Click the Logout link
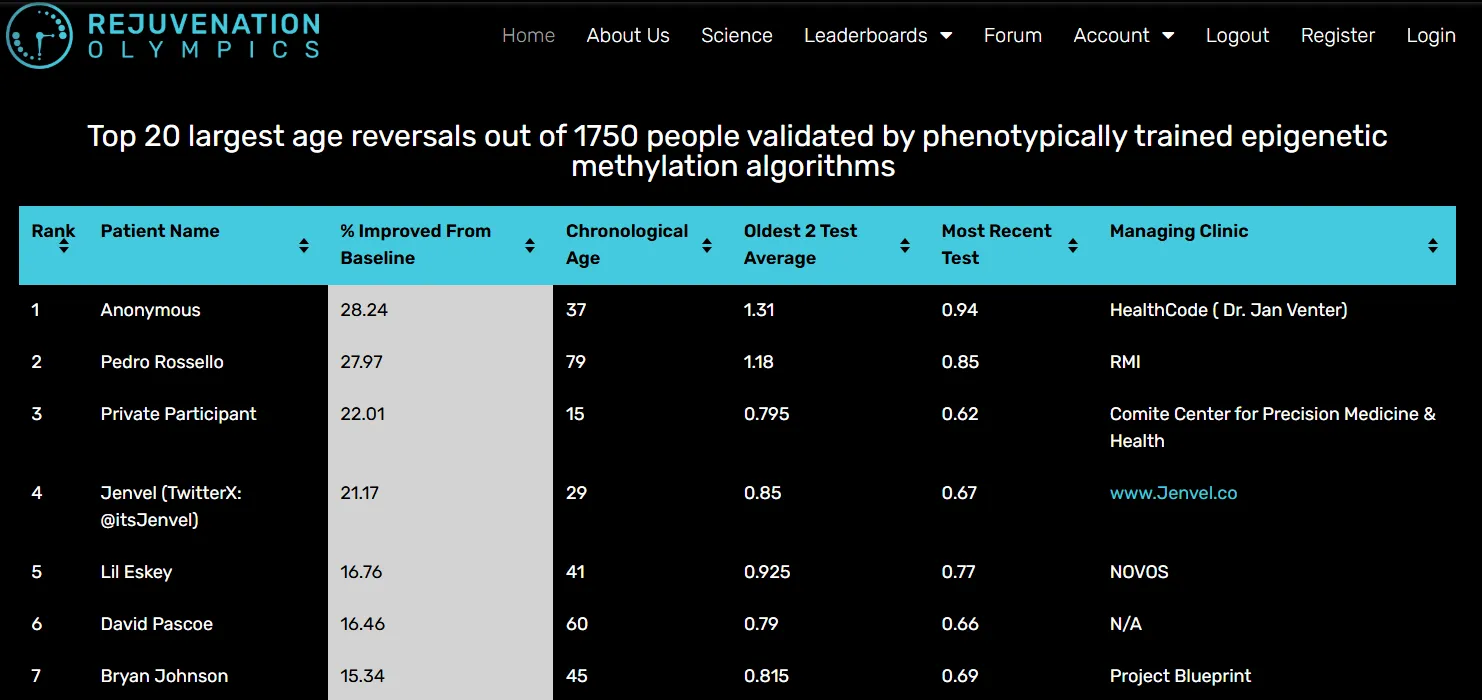 tap(1237, 35)
